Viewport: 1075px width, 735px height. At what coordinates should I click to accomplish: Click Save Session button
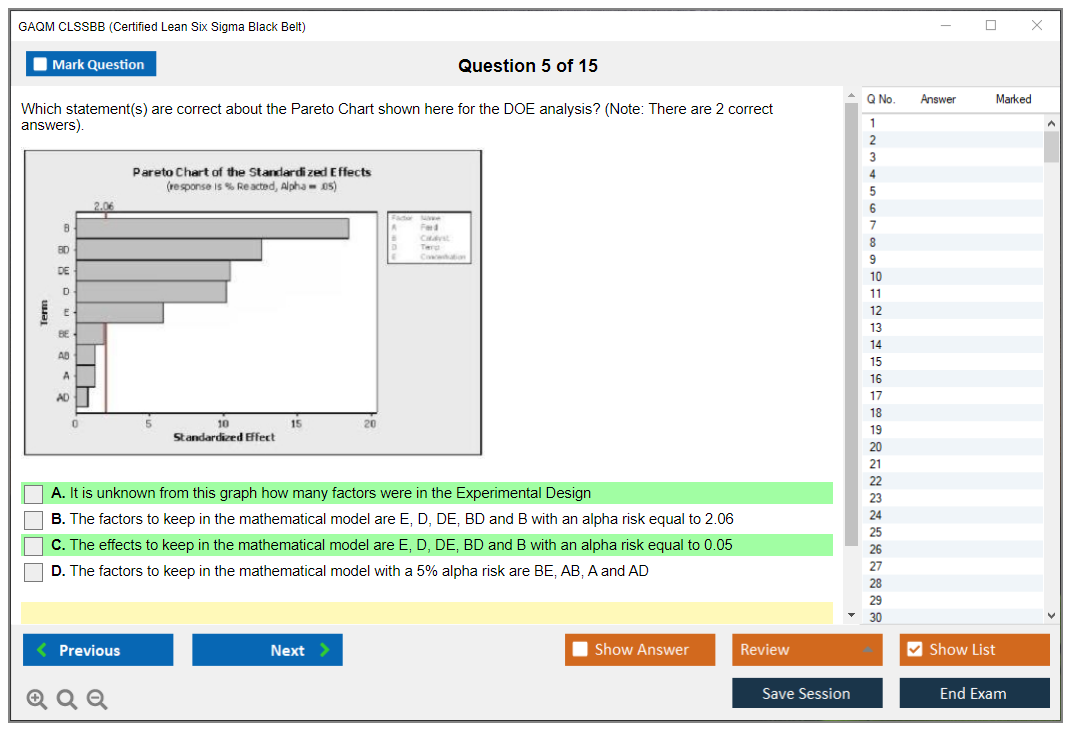coord(807,693)
